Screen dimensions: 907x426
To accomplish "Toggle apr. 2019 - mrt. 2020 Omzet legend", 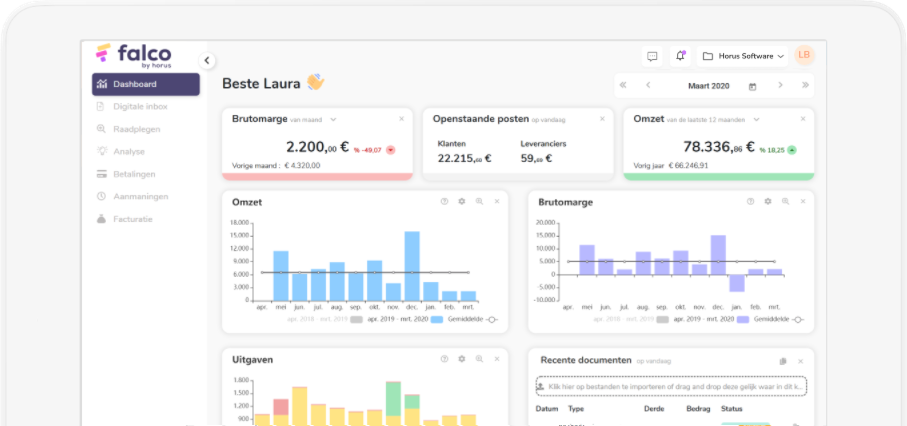I will 405,320.
